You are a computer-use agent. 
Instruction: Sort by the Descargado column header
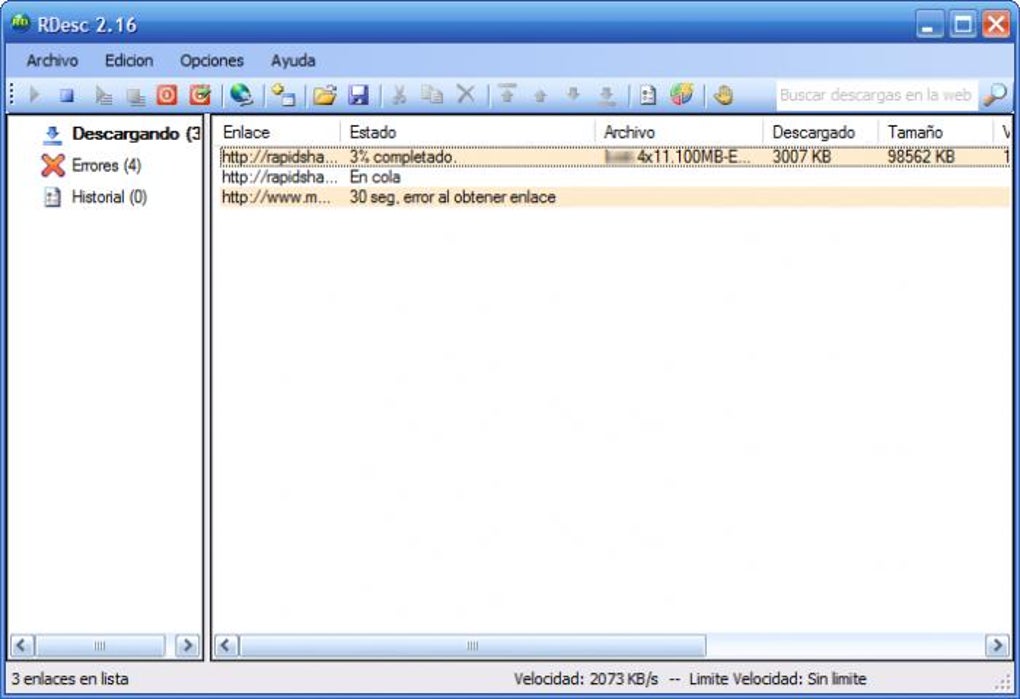[x=822, y=132]
